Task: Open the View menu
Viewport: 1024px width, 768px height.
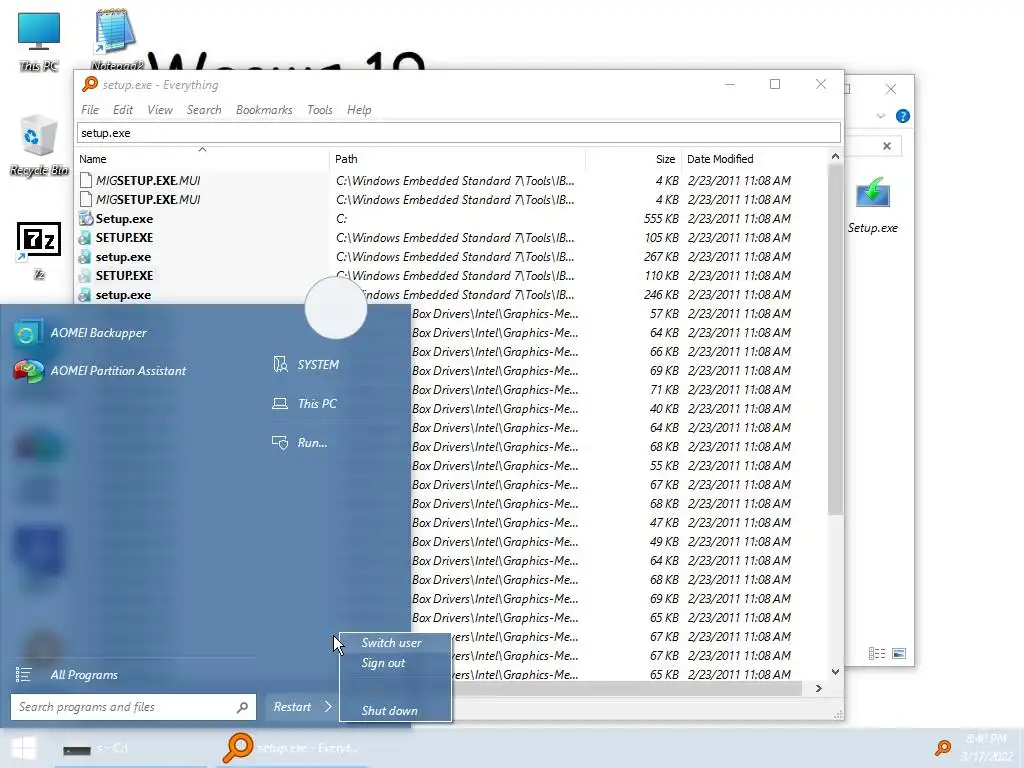Action: point(160,110)
